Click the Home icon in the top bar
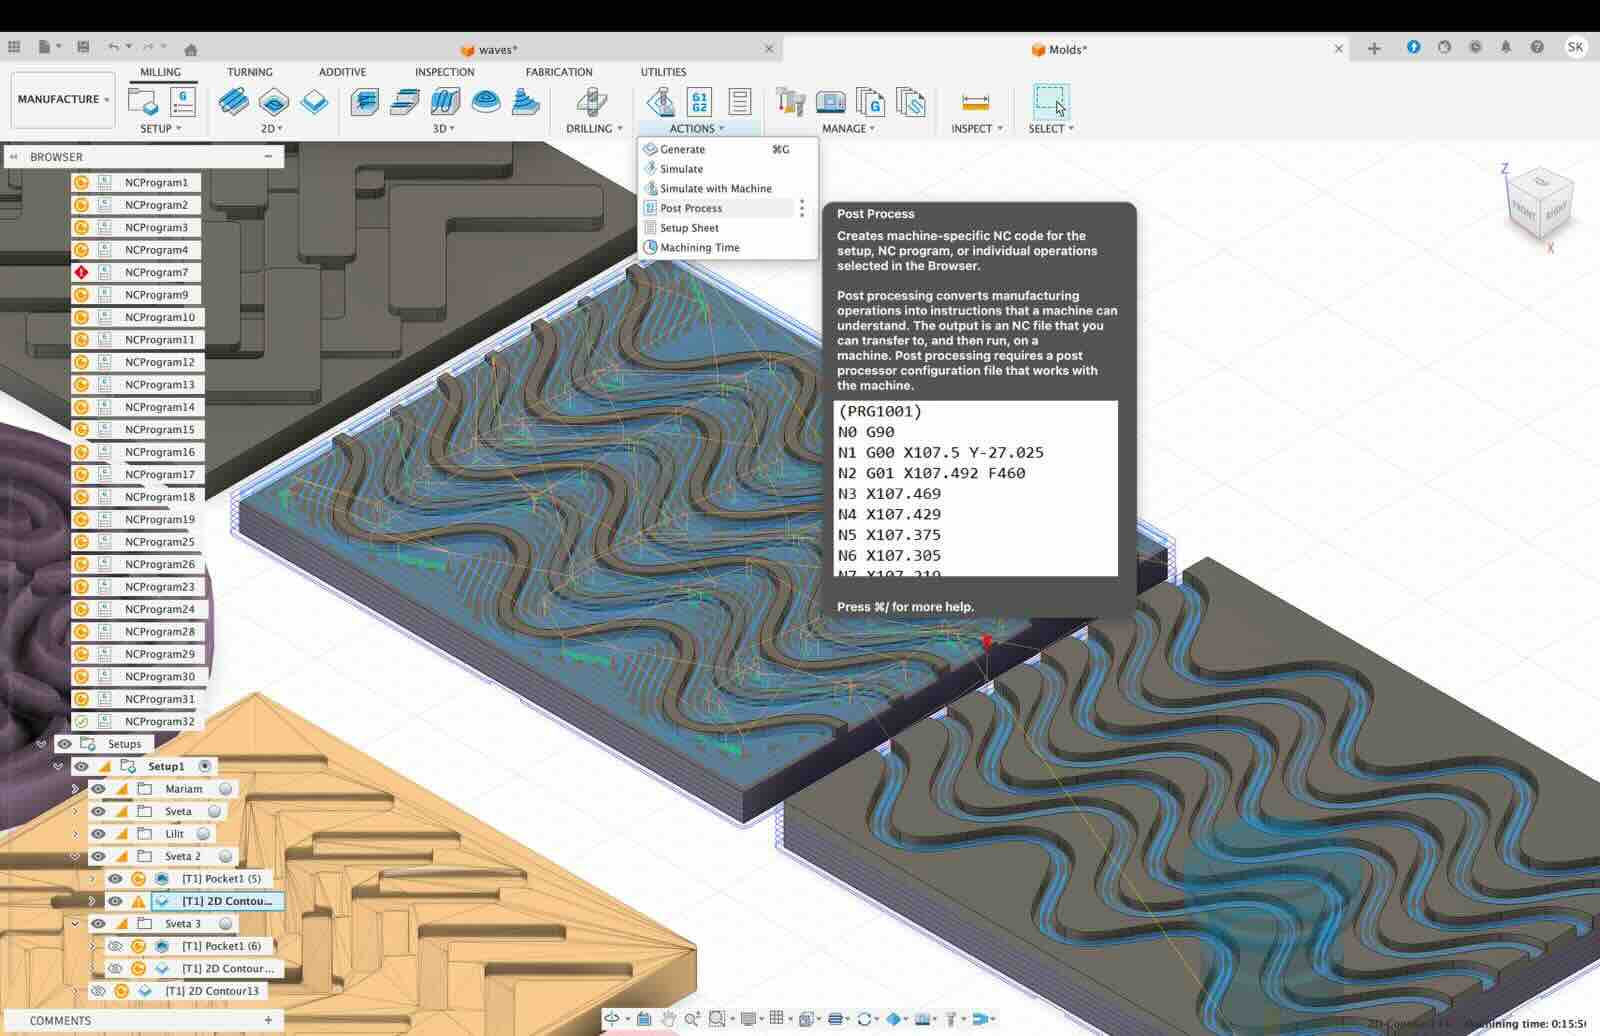 pyautogui.click(x=191, y=49)
